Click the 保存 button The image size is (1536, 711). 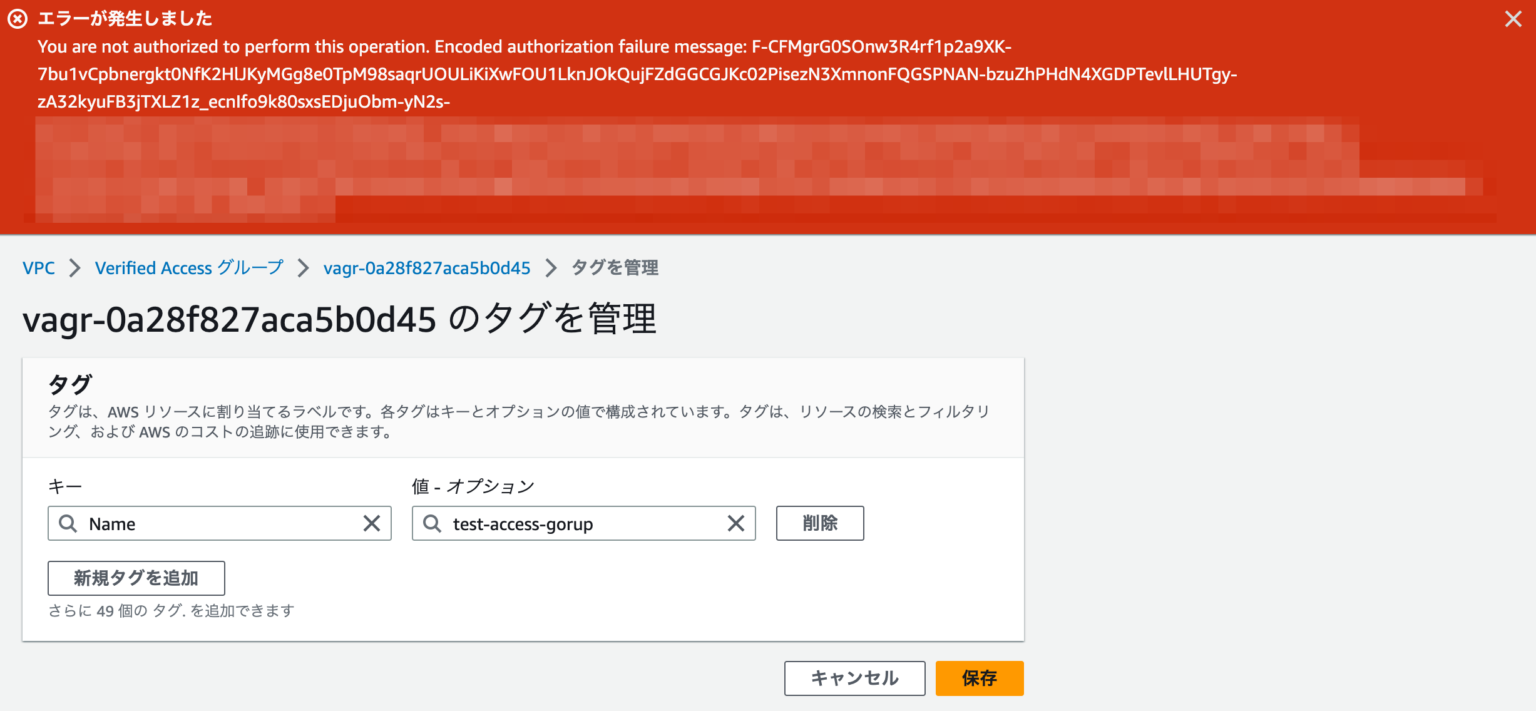980,678
